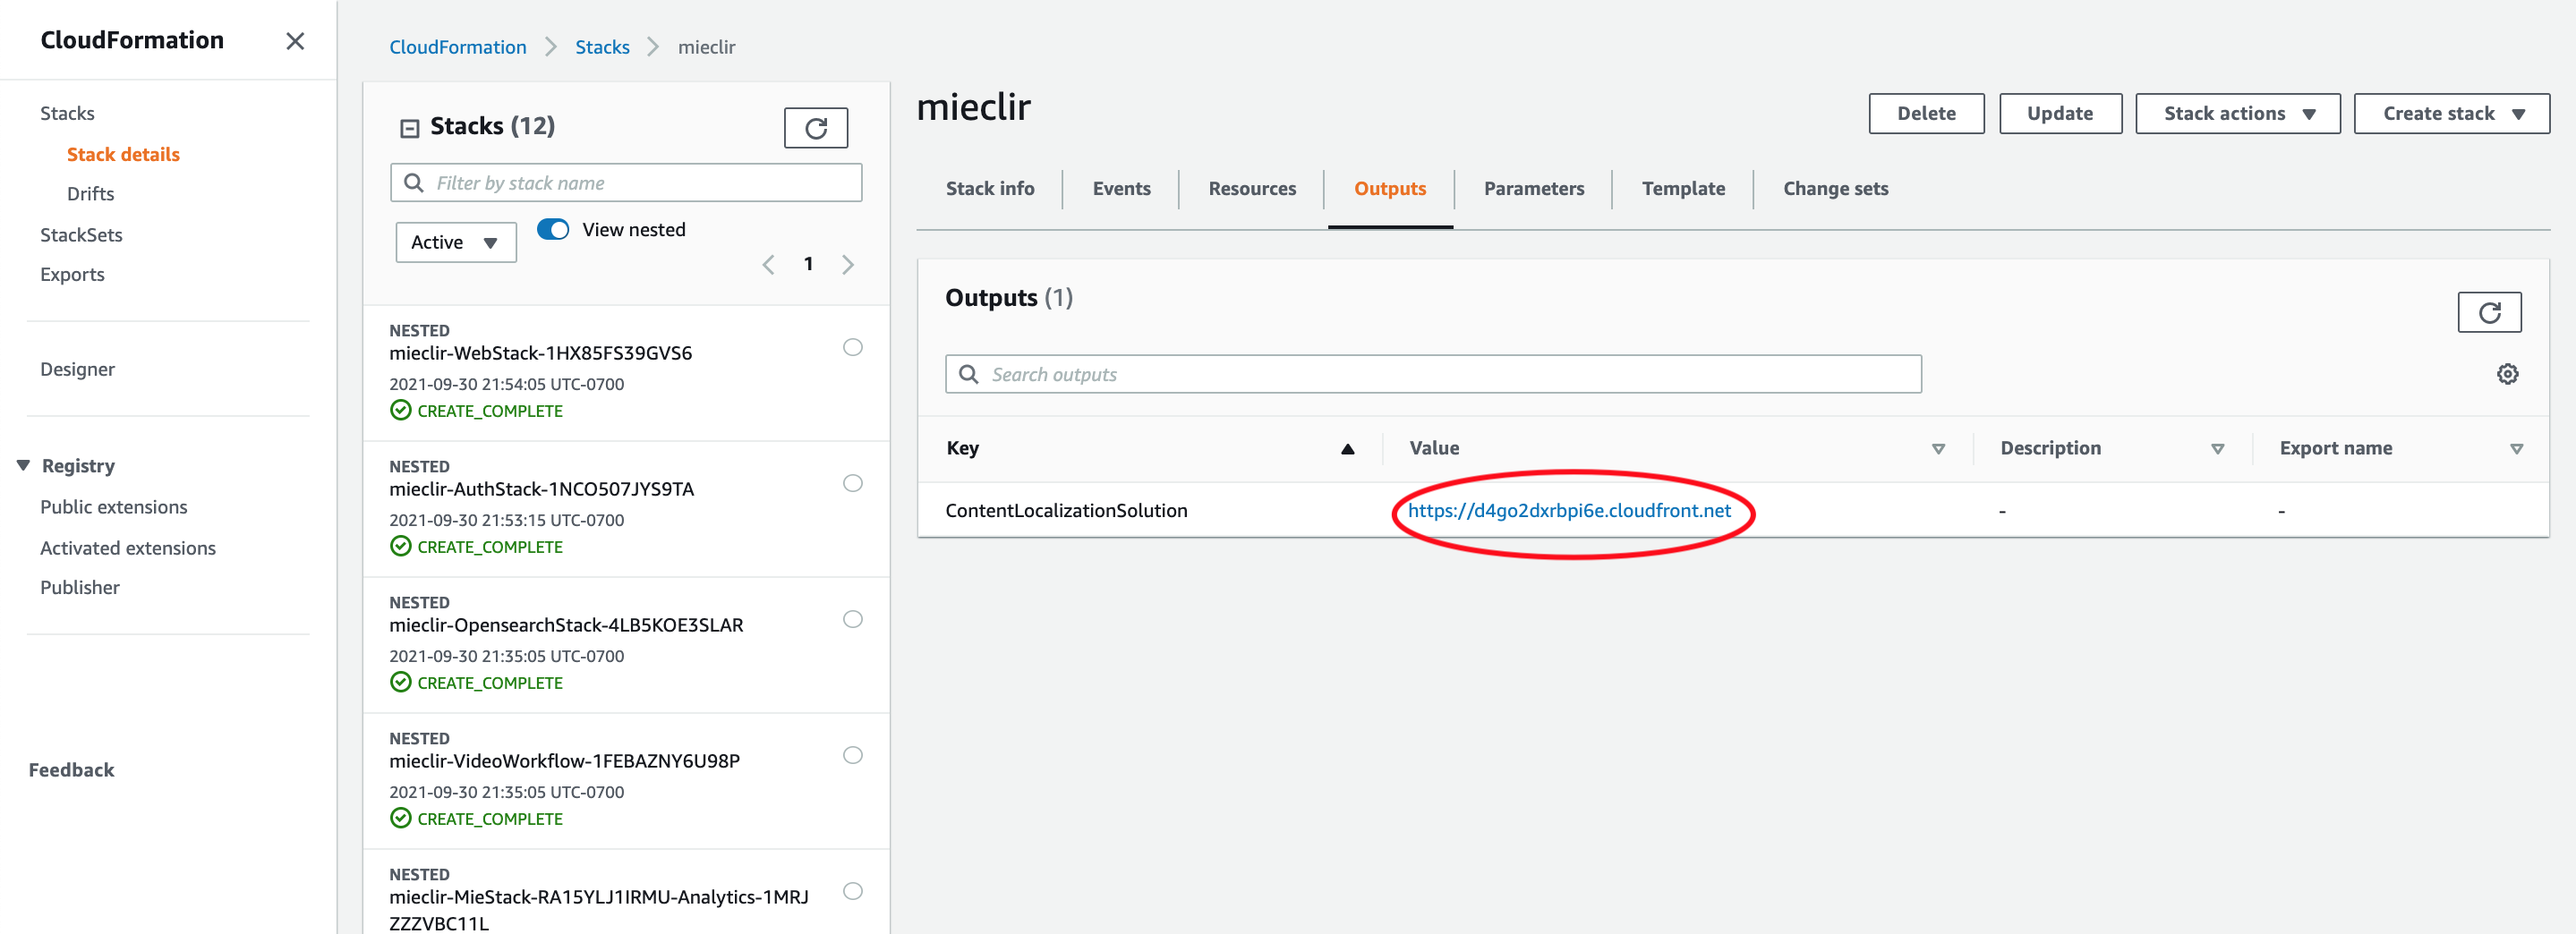
Task: Open Designer in sidebar
Action: (x=77, y=369)
